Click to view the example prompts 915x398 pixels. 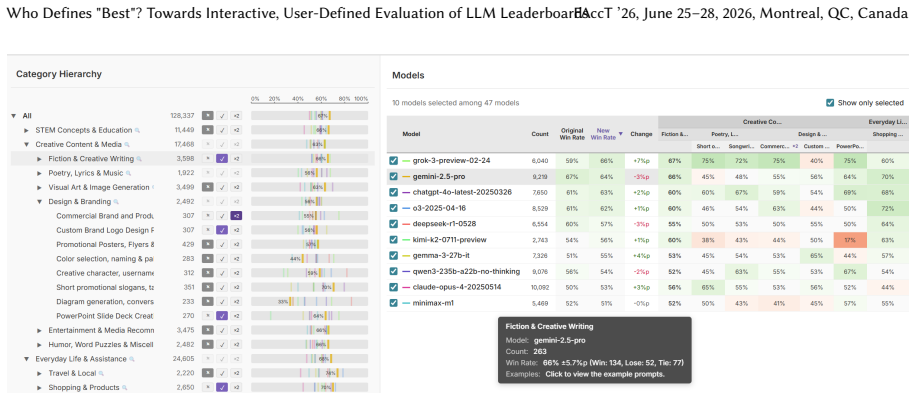pyautogui.click(x=605, y=374)
